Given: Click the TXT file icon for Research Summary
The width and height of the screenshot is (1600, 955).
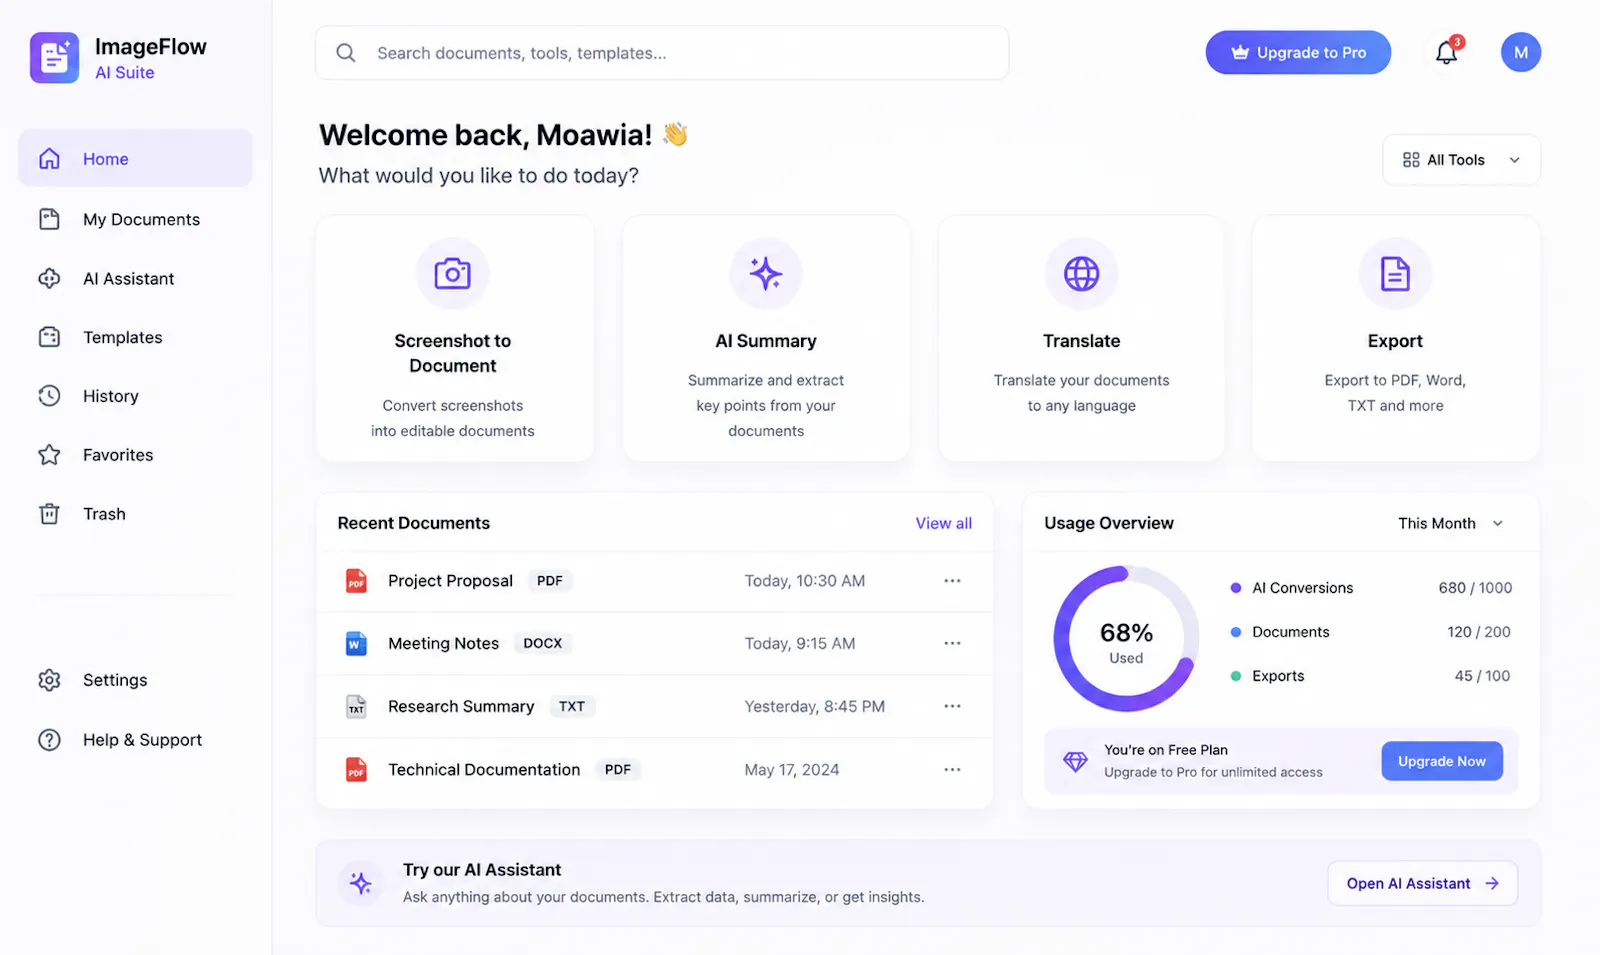Looking at the screenshot, I should tap(356, 706).
